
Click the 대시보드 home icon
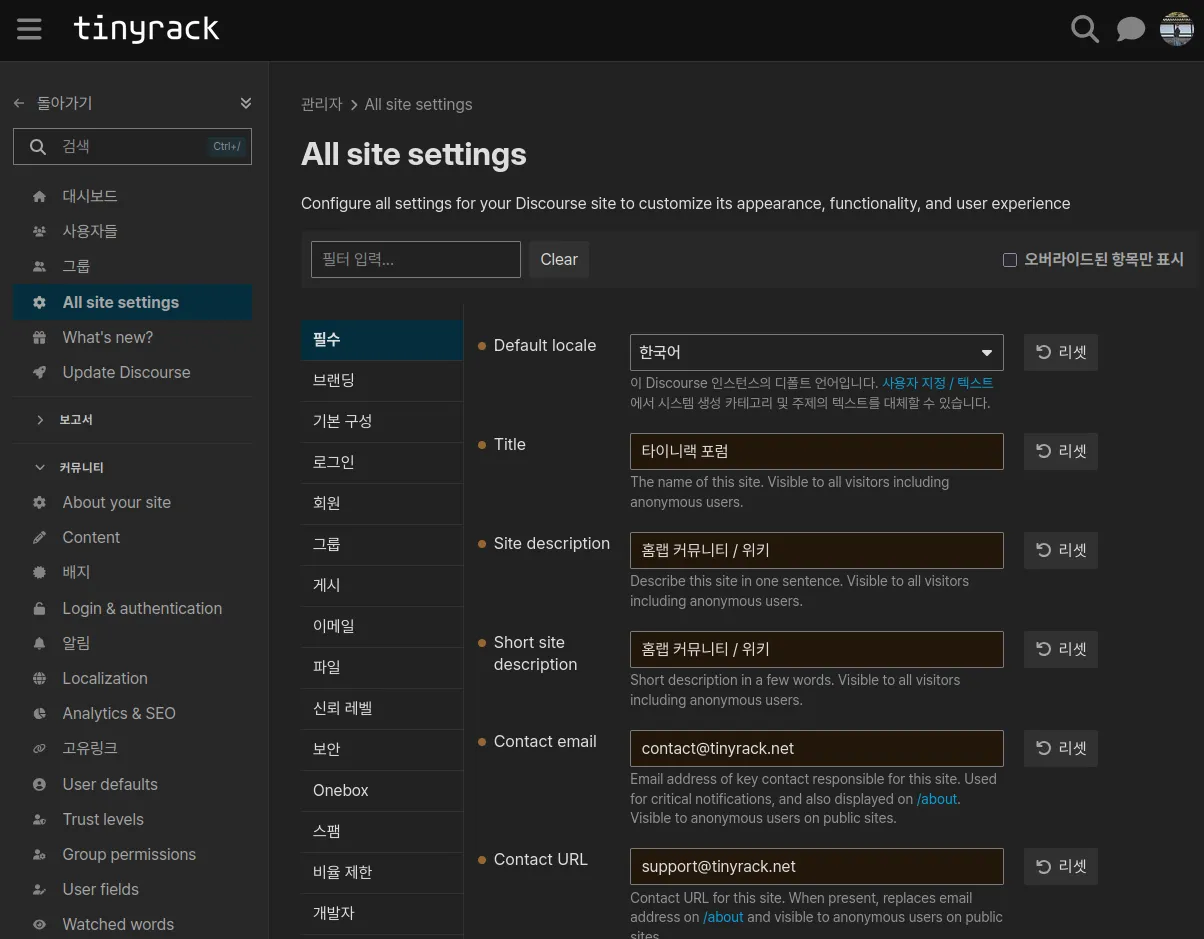[x=39, y=196]
